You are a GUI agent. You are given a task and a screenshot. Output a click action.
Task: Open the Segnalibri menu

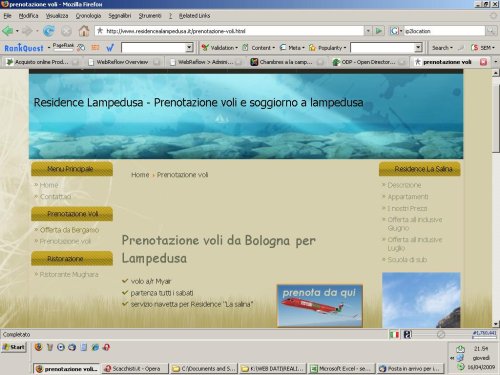[x=120, y=16]
